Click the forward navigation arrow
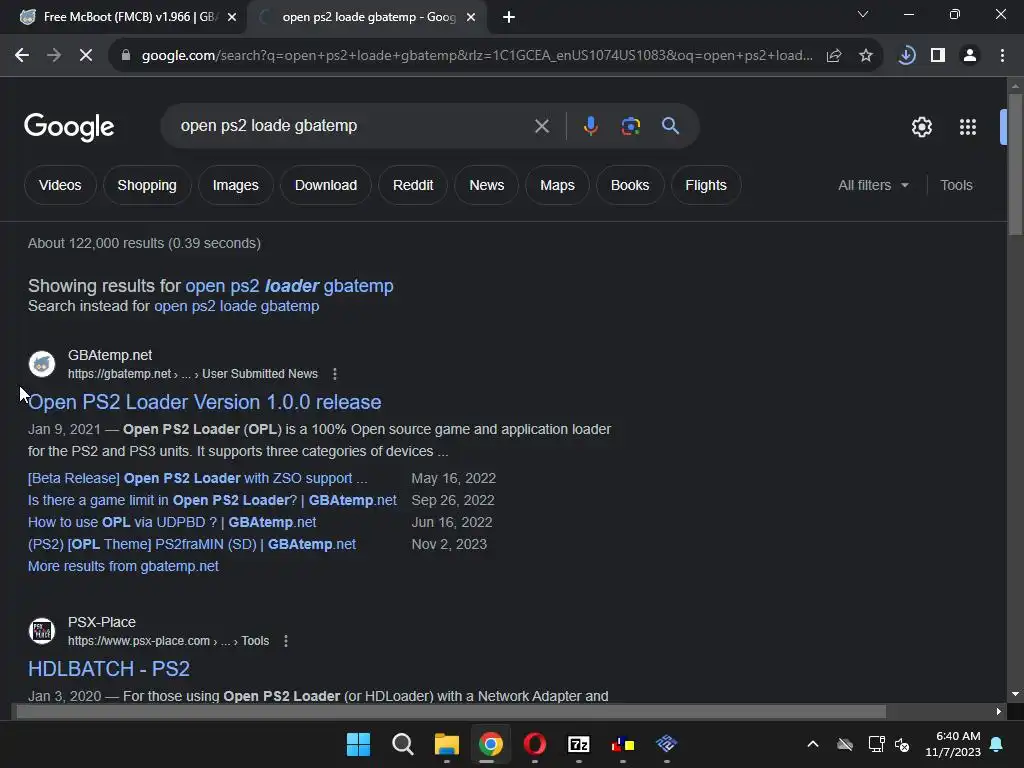The height and width of the screenshot is (768, 1024). tap(54, 56)
